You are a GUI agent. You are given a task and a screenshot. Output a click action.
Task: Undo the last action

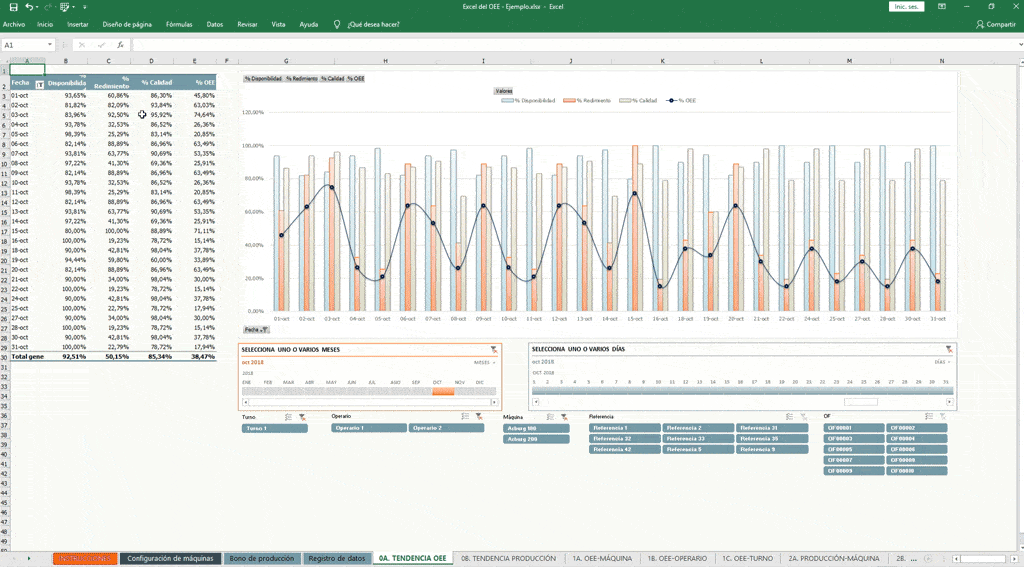pyautogui.click(x=28, y=7)
